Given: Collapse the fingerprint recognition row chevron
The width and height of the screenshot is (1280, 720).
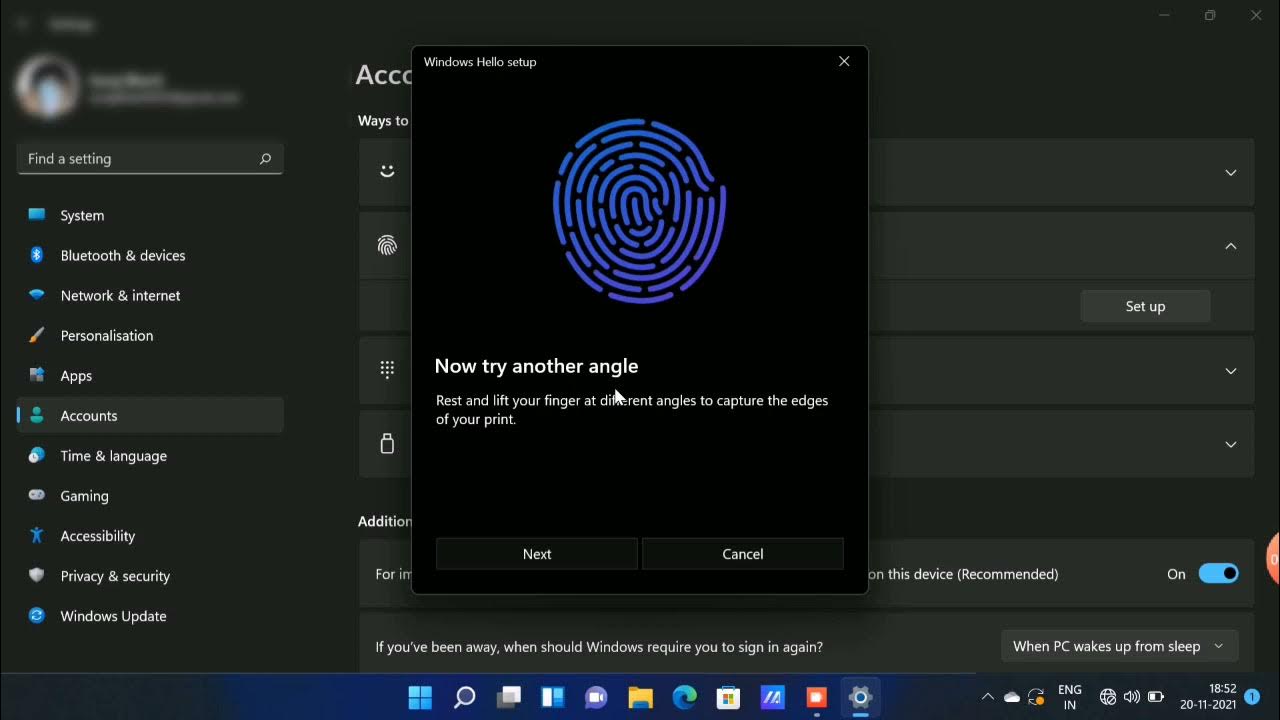Looking at the screenshot, I should pyautogui.click(x=1231, y=246).
